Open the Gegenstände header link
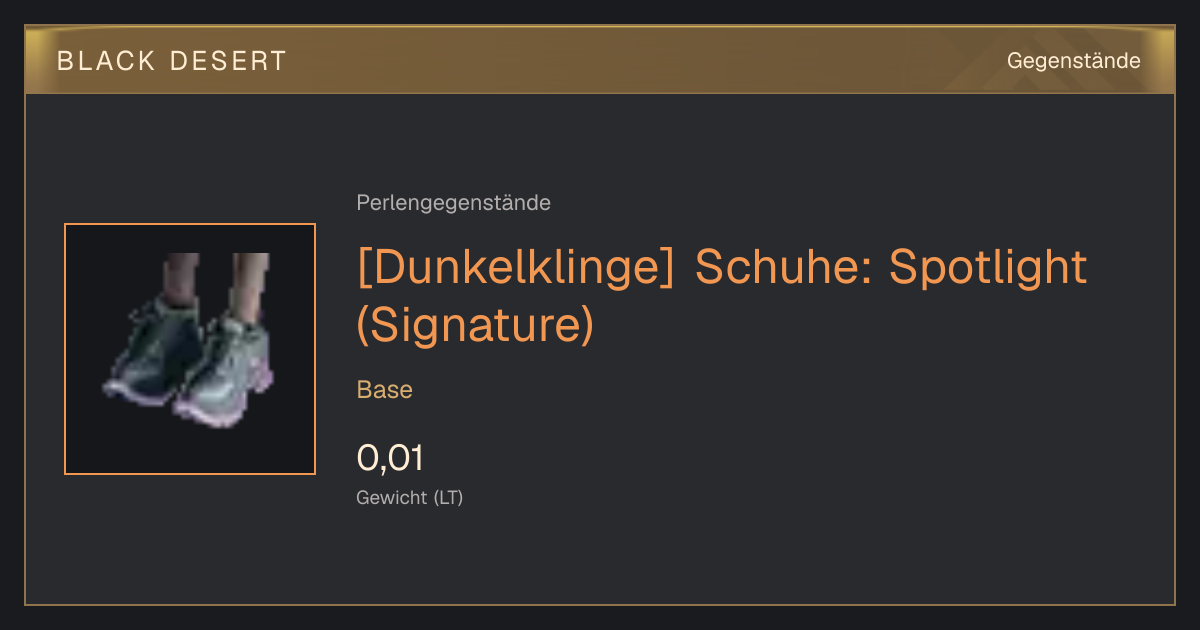The width and height of the screenshot is (1200, 630). (x=1074, y=61)
